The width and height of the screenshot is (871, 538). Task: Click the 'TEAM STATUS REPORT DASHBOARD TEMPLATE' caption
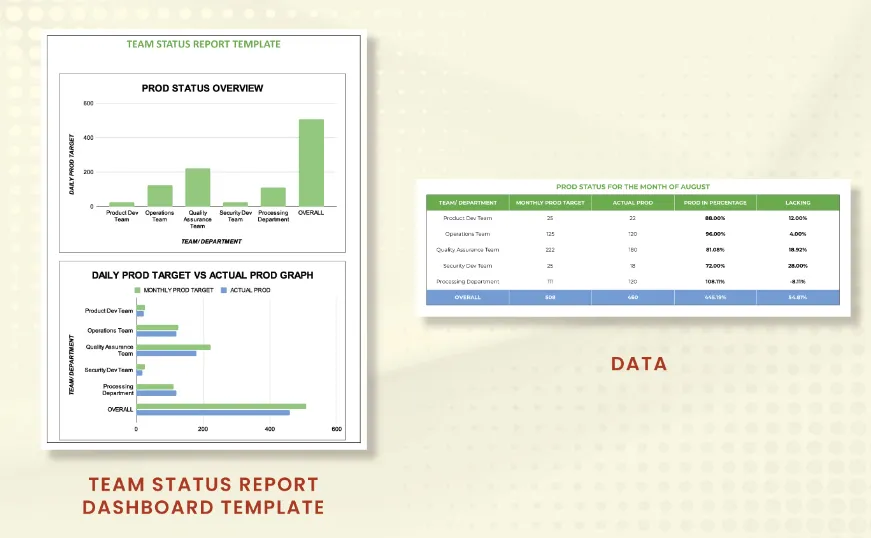[203, 496]
